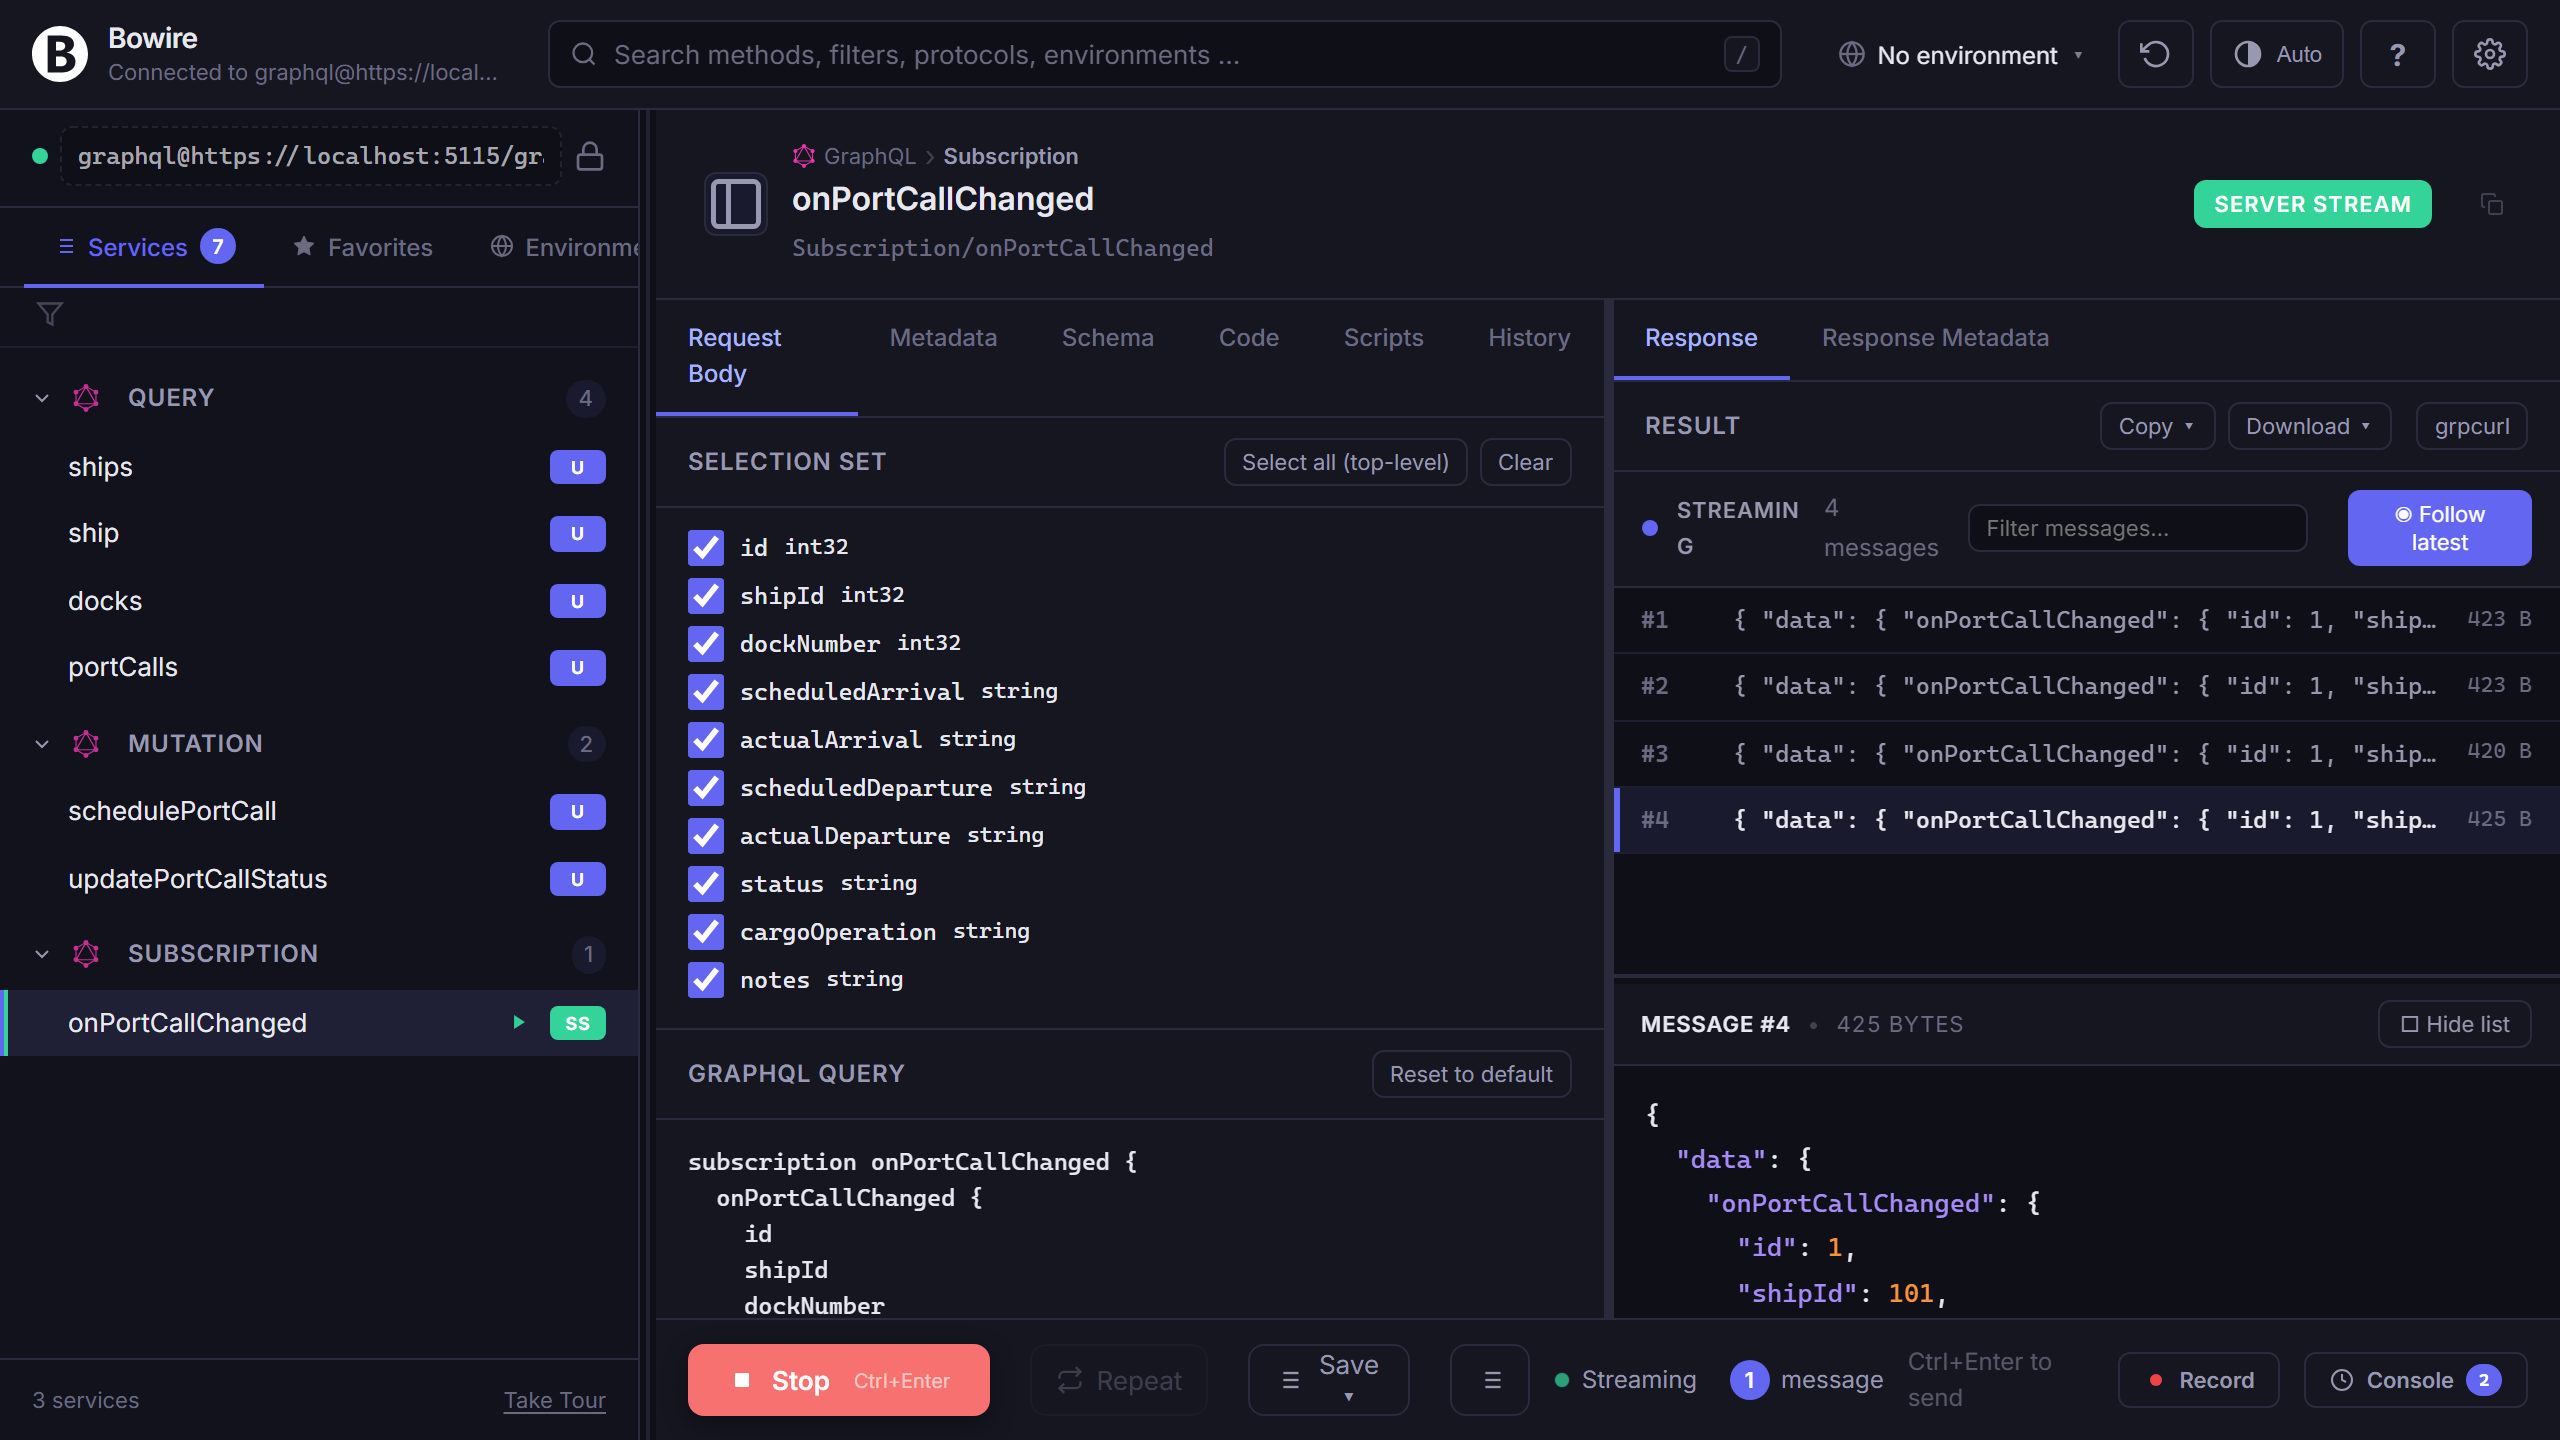
Task: Toggle Follow latest messages
Action: pos(2439,528)
